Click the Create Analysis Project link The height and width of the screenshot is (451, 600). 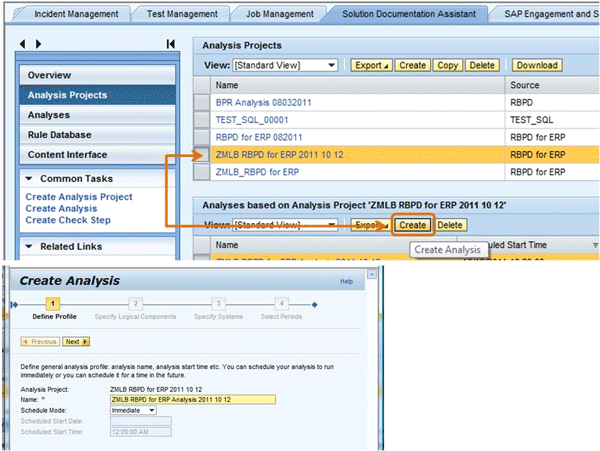[78, 197]
